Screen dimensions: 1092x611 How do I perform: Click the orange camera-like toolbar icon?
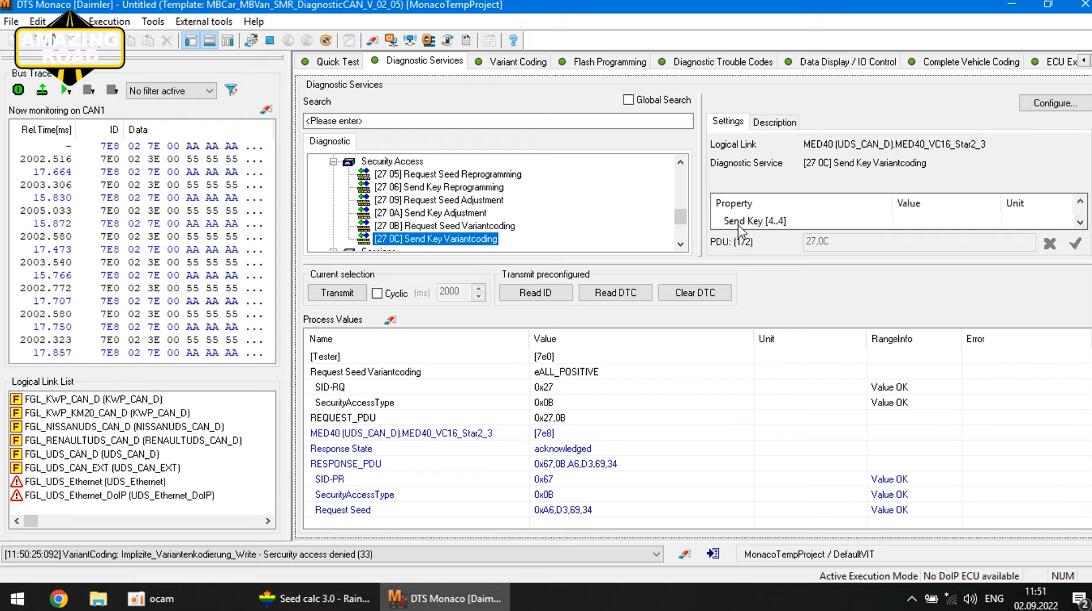click(x=428, y=40)
